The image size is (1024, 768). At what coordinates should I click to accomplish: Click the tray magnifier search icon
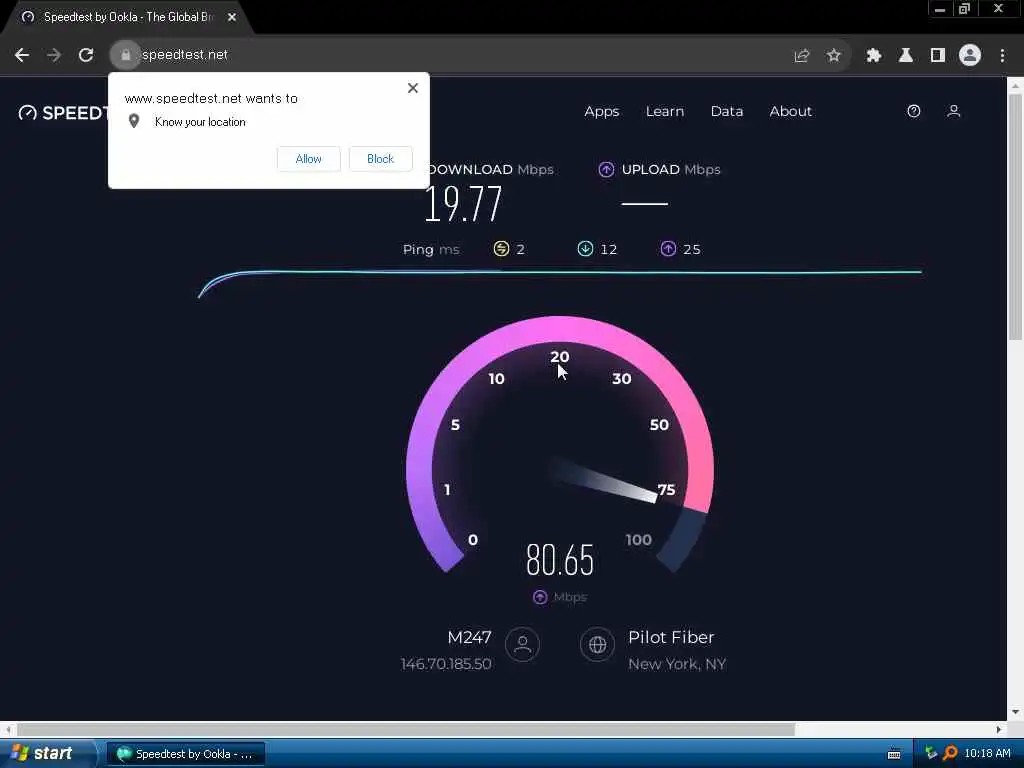click(950, 753)
